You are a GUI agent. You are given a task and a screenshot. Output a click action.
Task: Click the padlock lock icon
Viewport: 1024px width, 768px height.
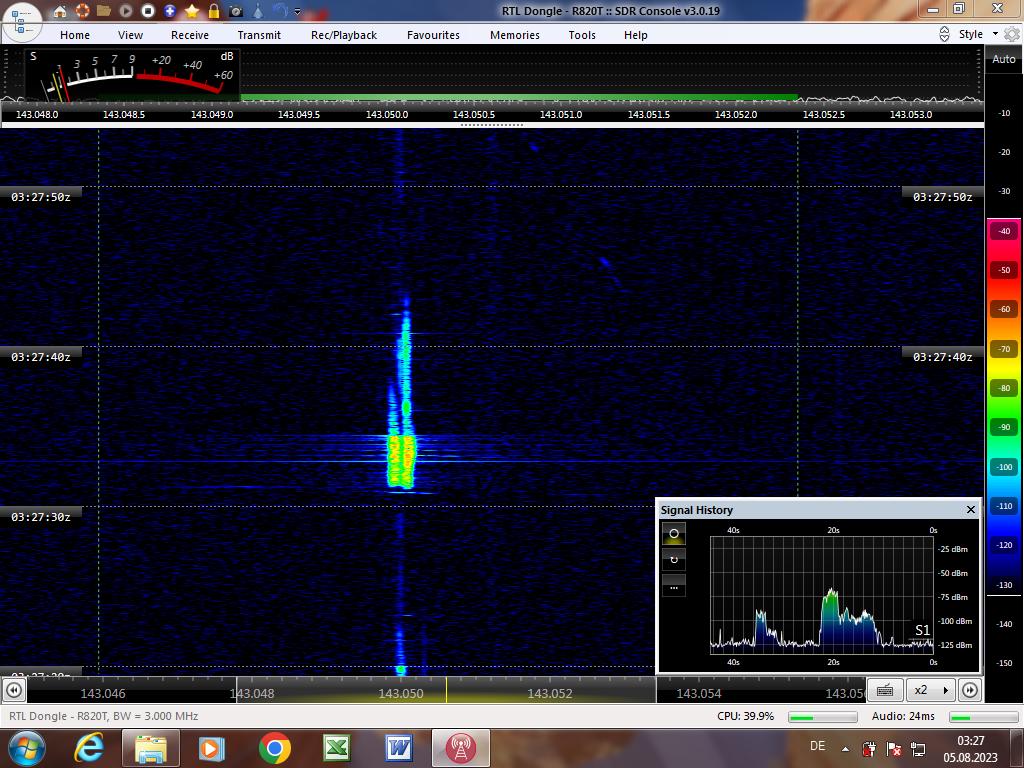coord(214,11)
